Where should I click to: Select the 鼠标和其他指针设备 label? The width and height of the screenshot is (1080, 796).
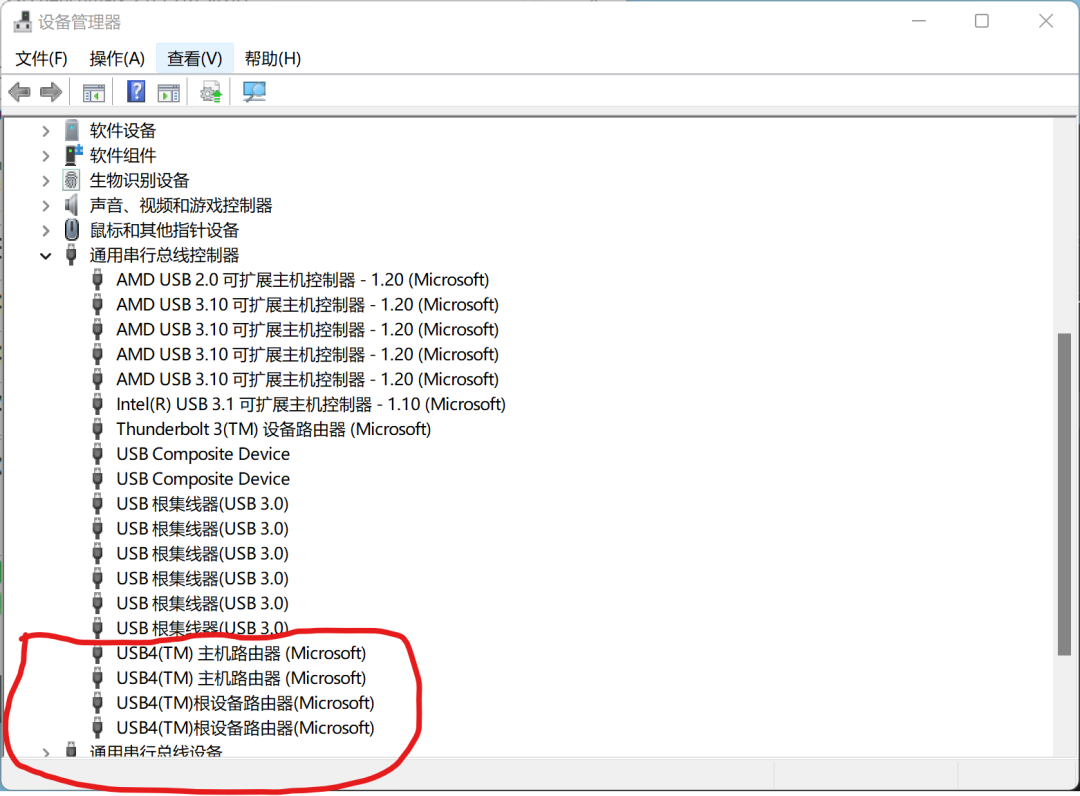point(164,230)
